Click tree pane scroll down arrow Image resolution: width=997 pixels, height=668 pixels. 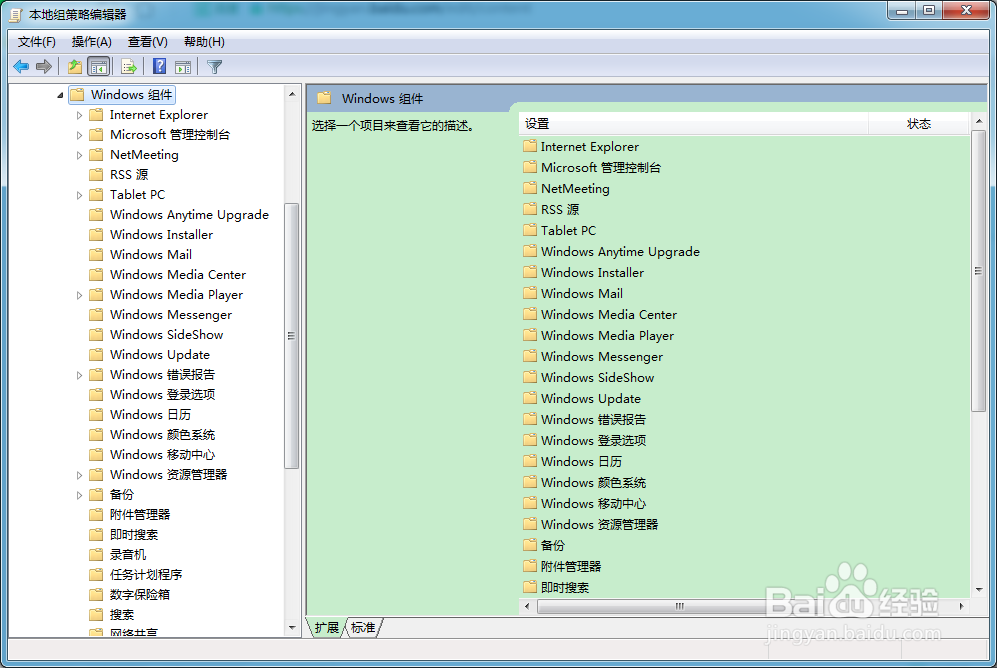292,628
